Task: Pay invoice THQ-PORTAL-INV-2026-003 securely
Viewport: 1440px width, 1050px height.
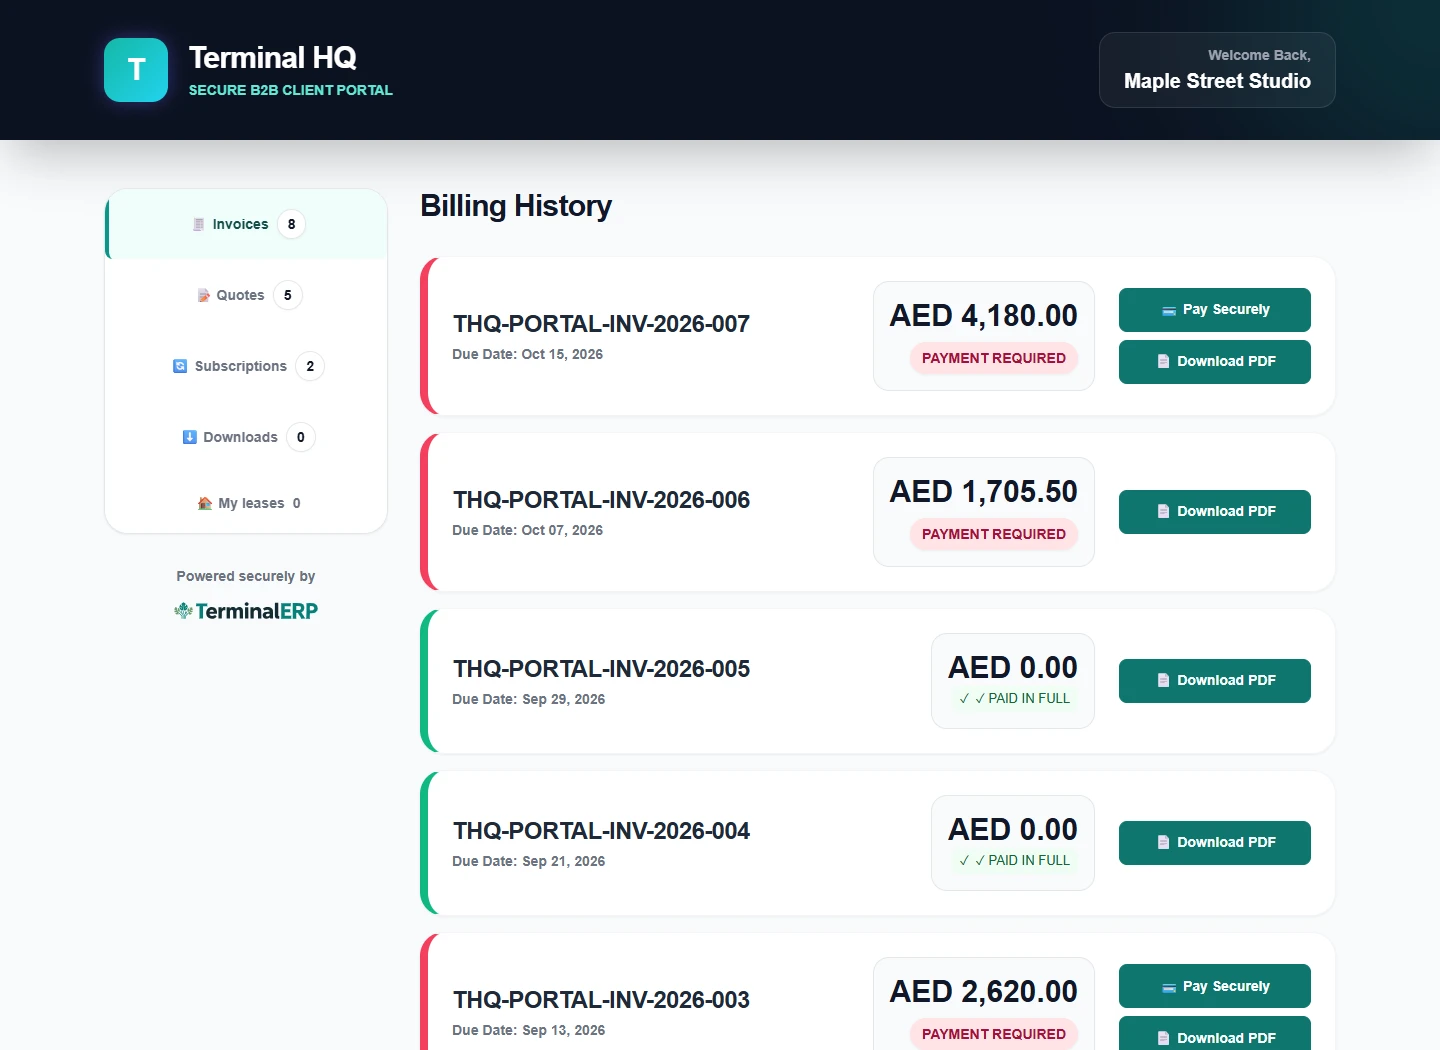Action: 1215,986
